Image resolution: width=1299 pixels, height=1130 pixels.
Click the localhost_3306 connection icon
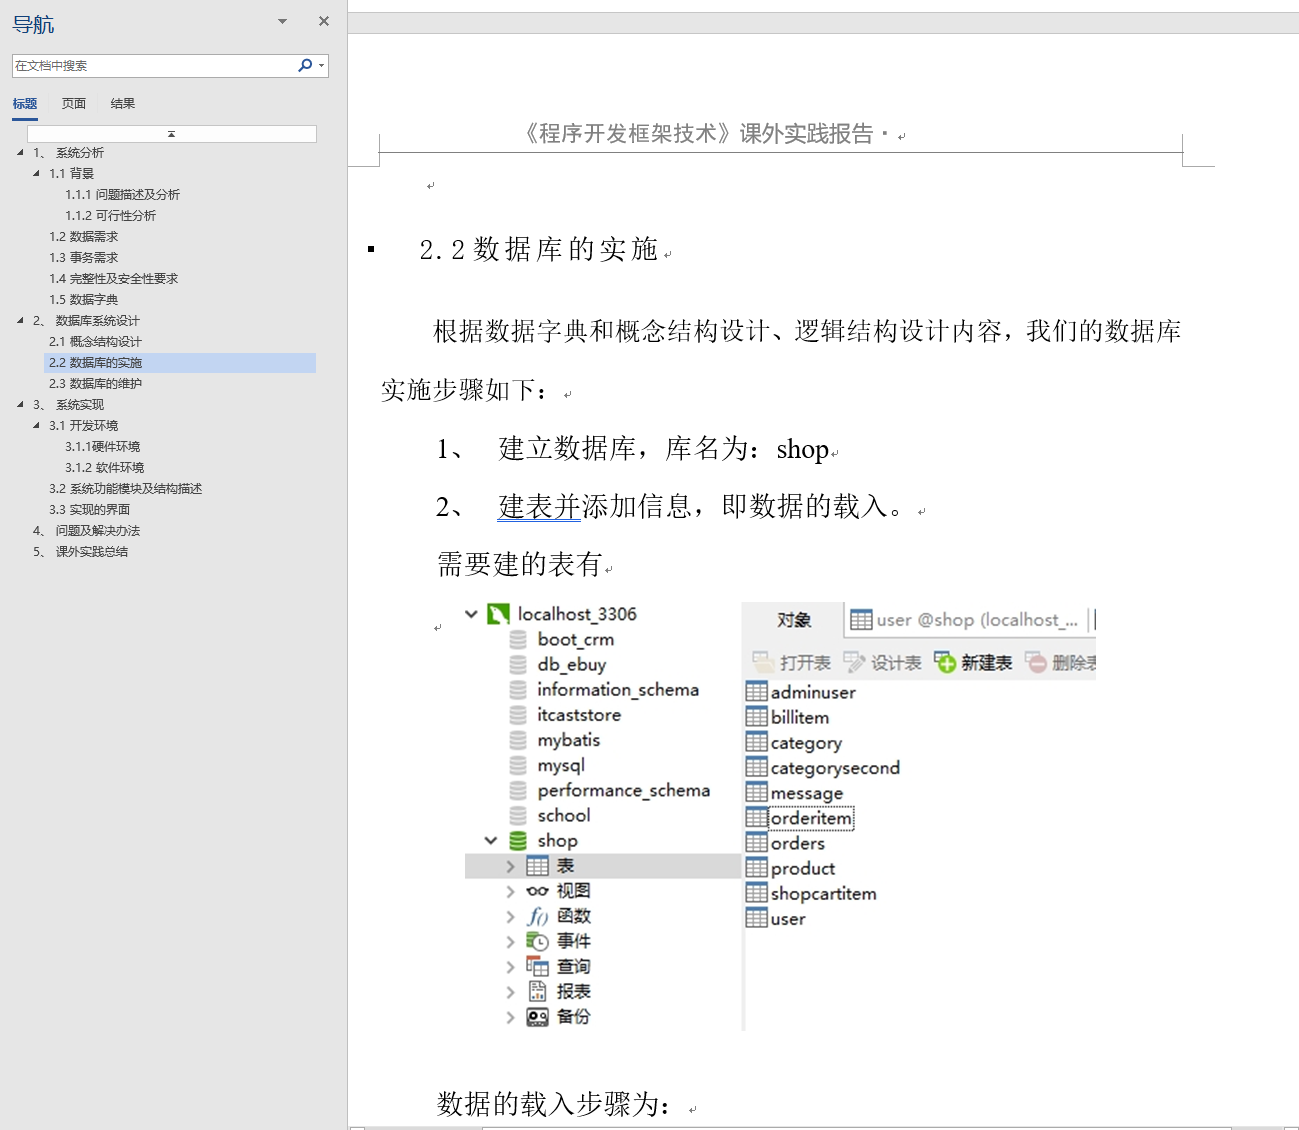[x=497, y=613]
